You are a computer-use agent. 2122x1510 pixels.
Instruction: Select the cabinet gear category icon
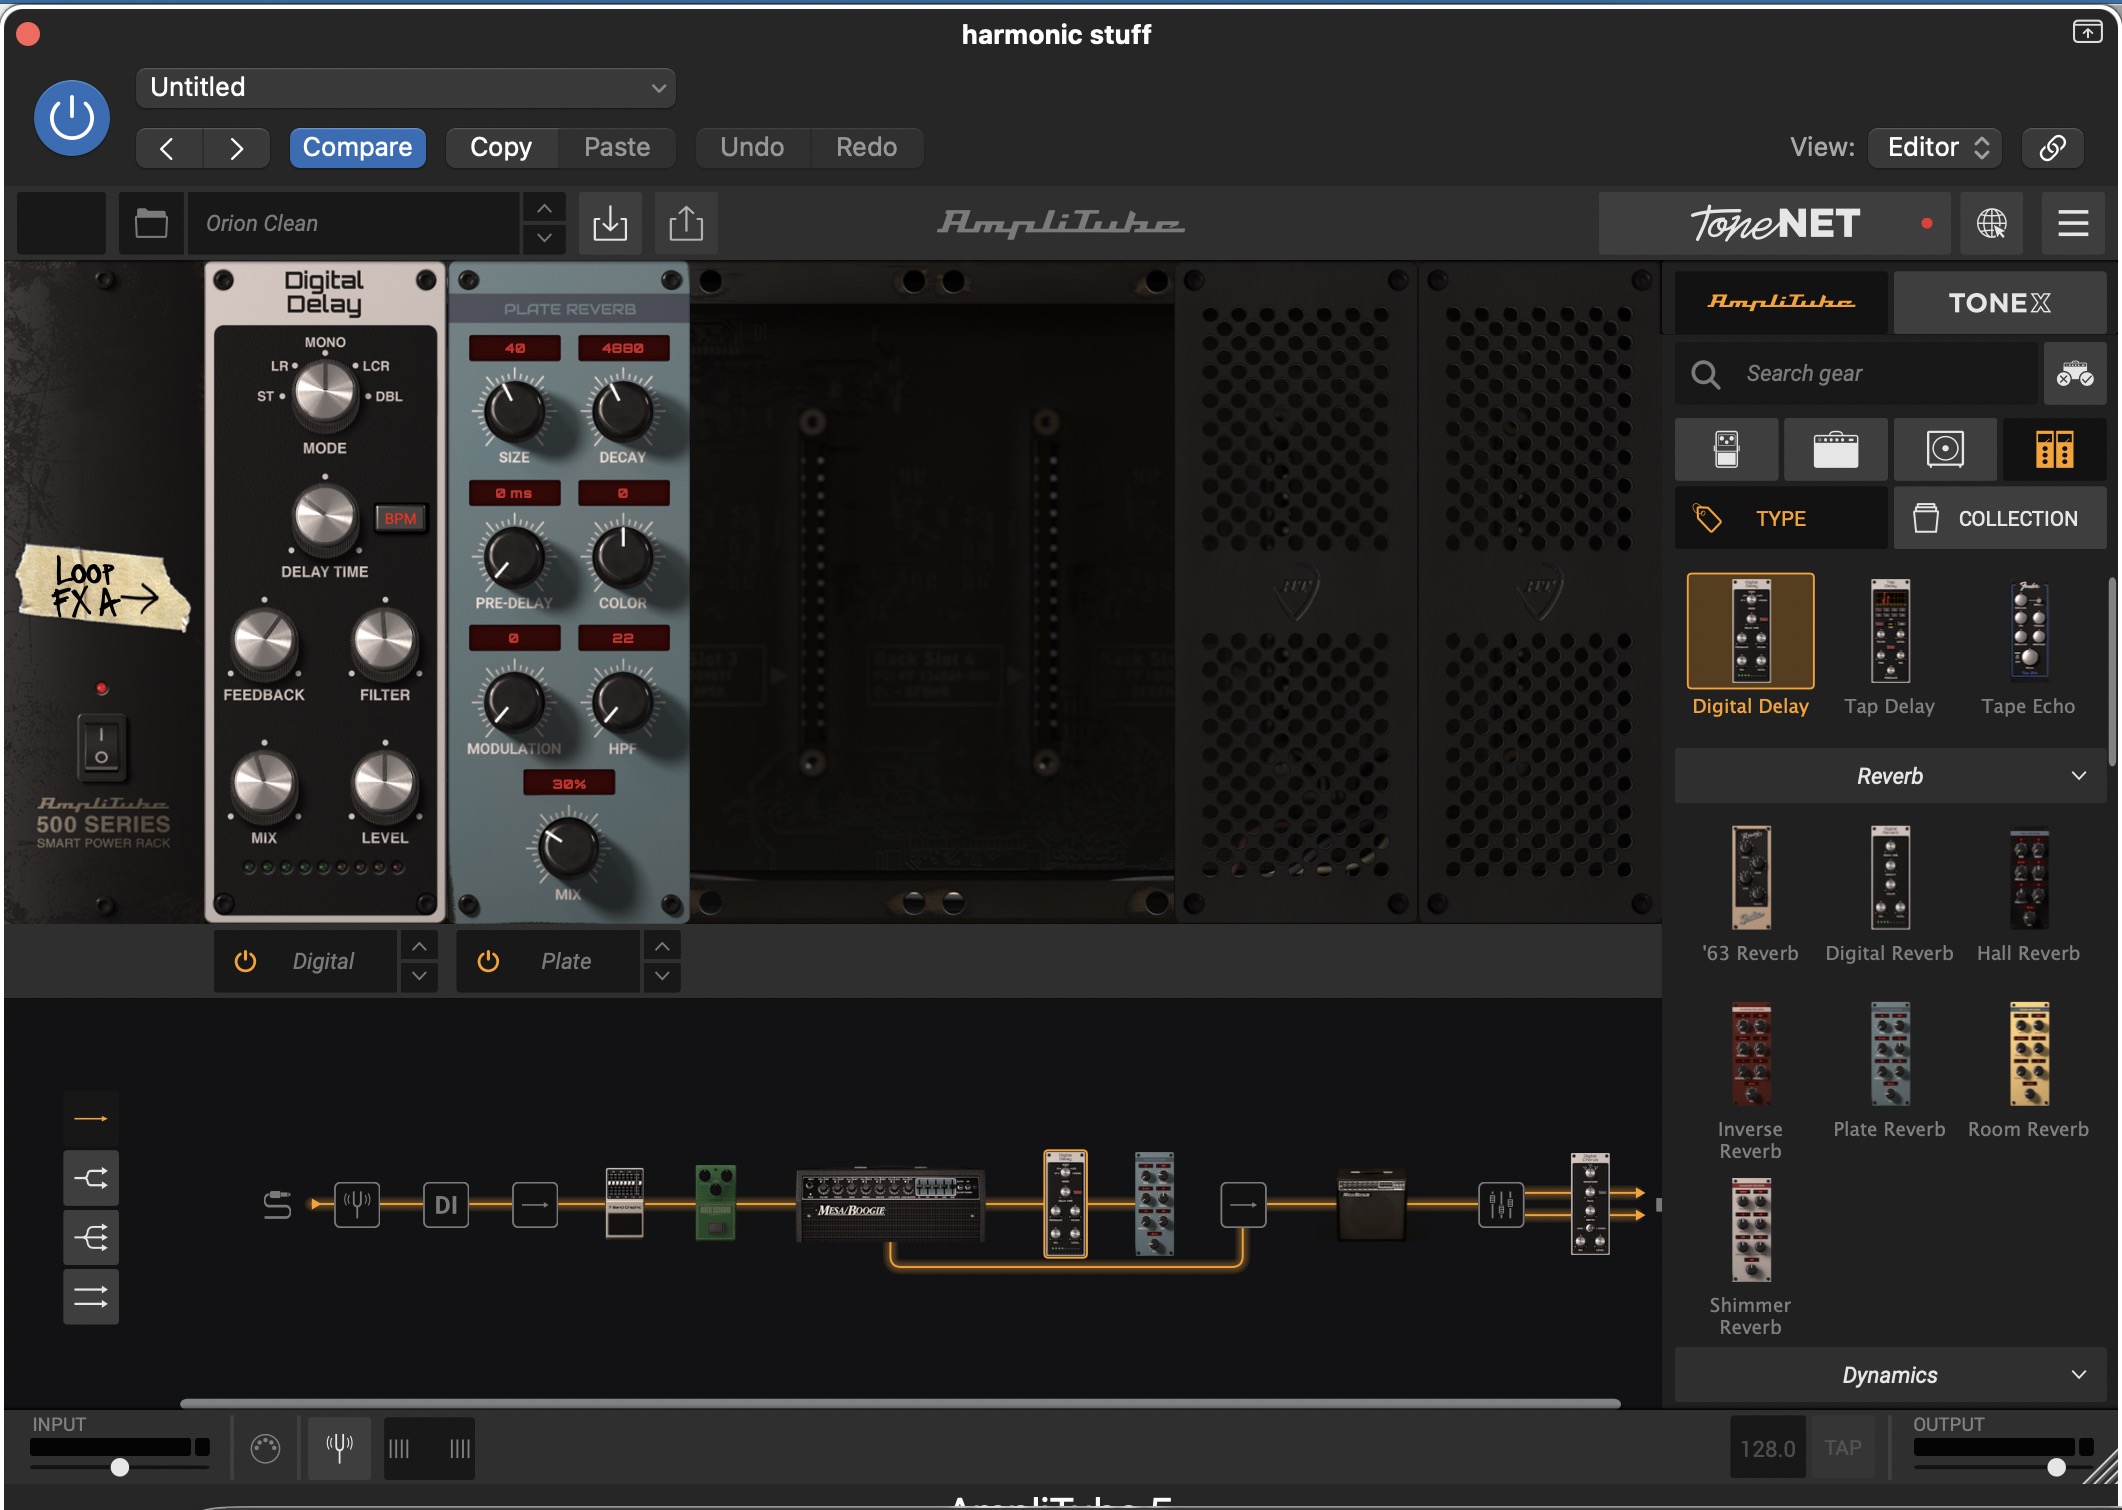pos(1944,449)
